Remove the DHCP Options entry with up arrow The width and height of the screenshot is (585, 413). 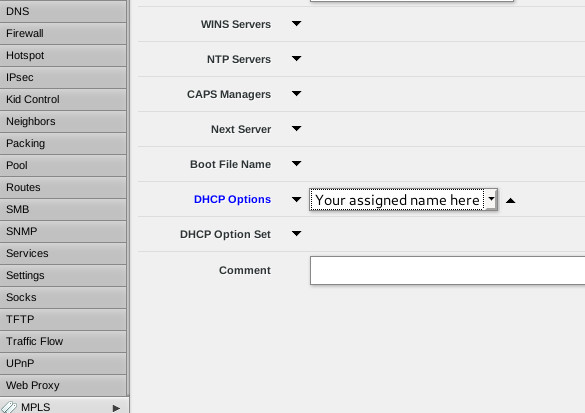point(511,201)
